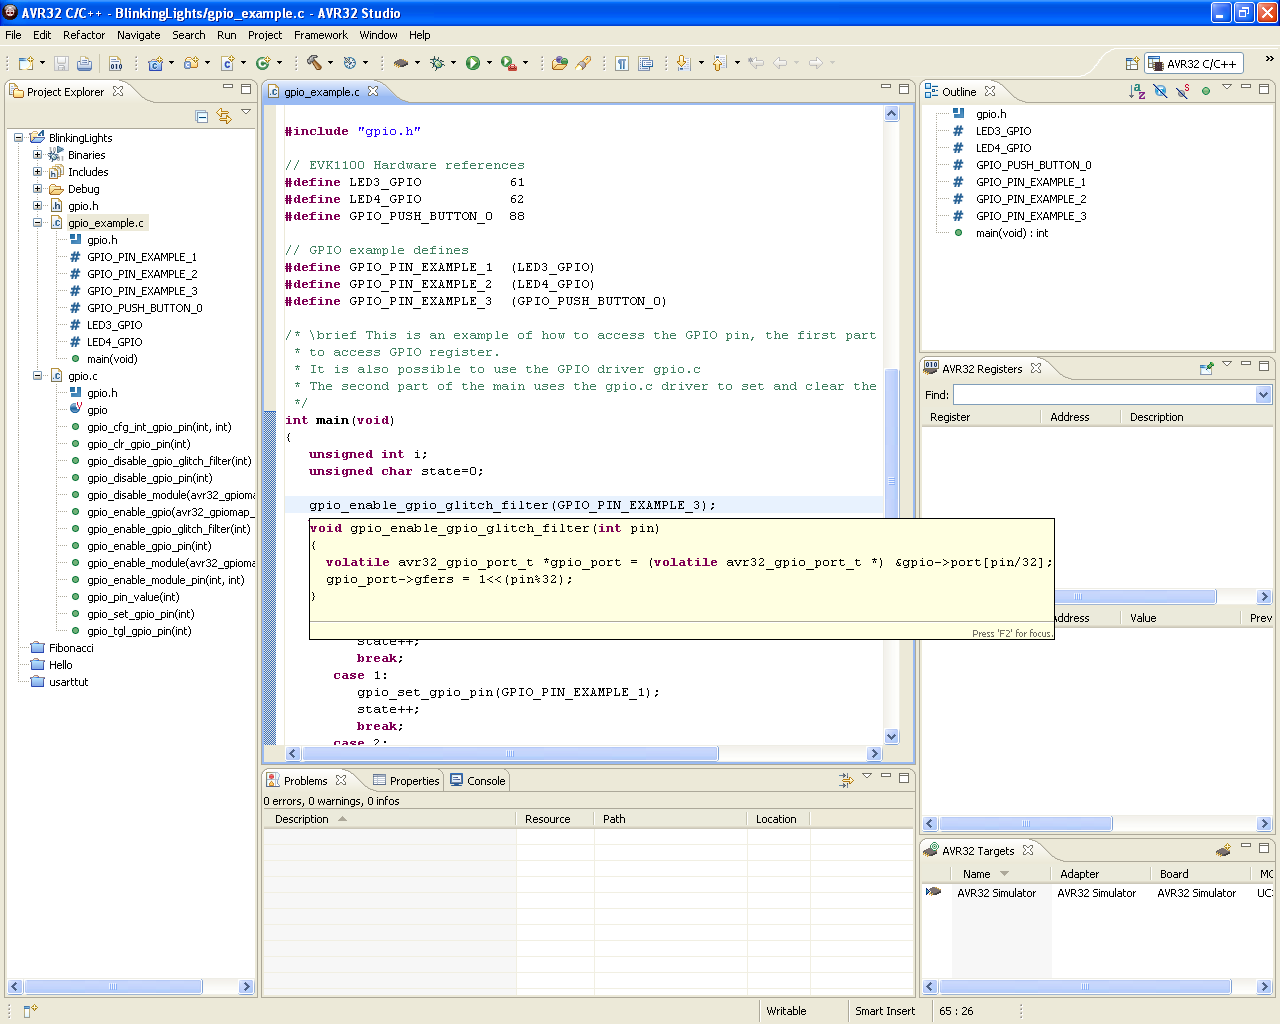
Task: Toggle Hide Fields in Outline view
Action: pos(1160,91)
